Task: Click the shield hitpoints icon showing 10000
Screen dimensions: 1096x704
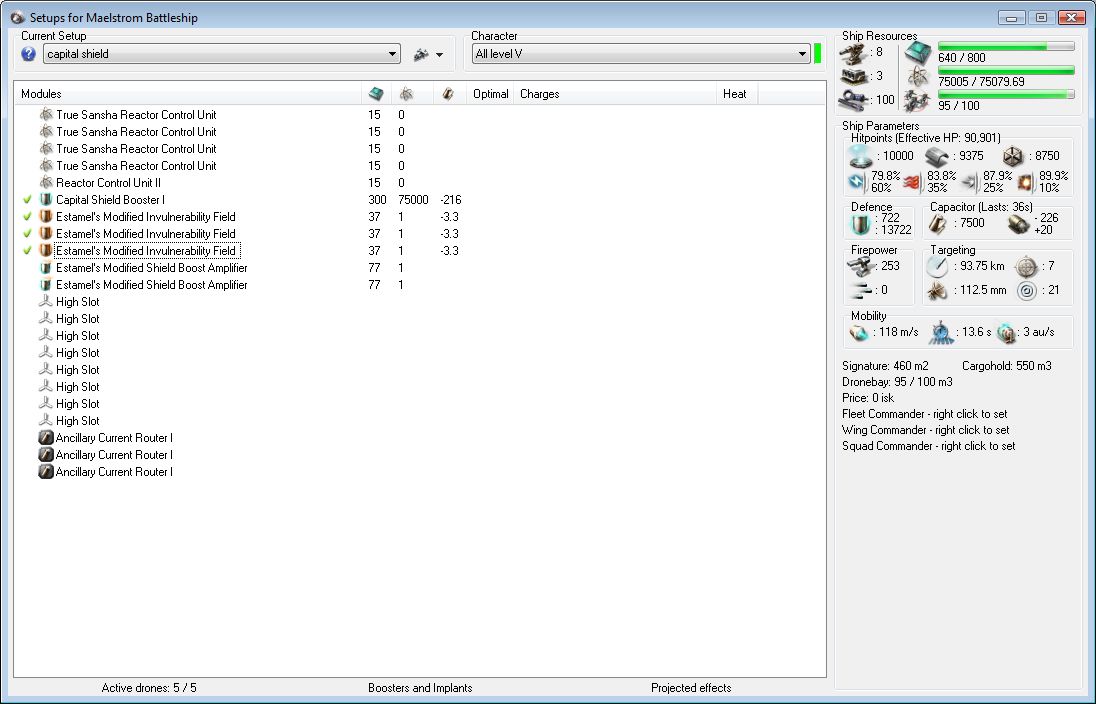Action: point(860,156)
